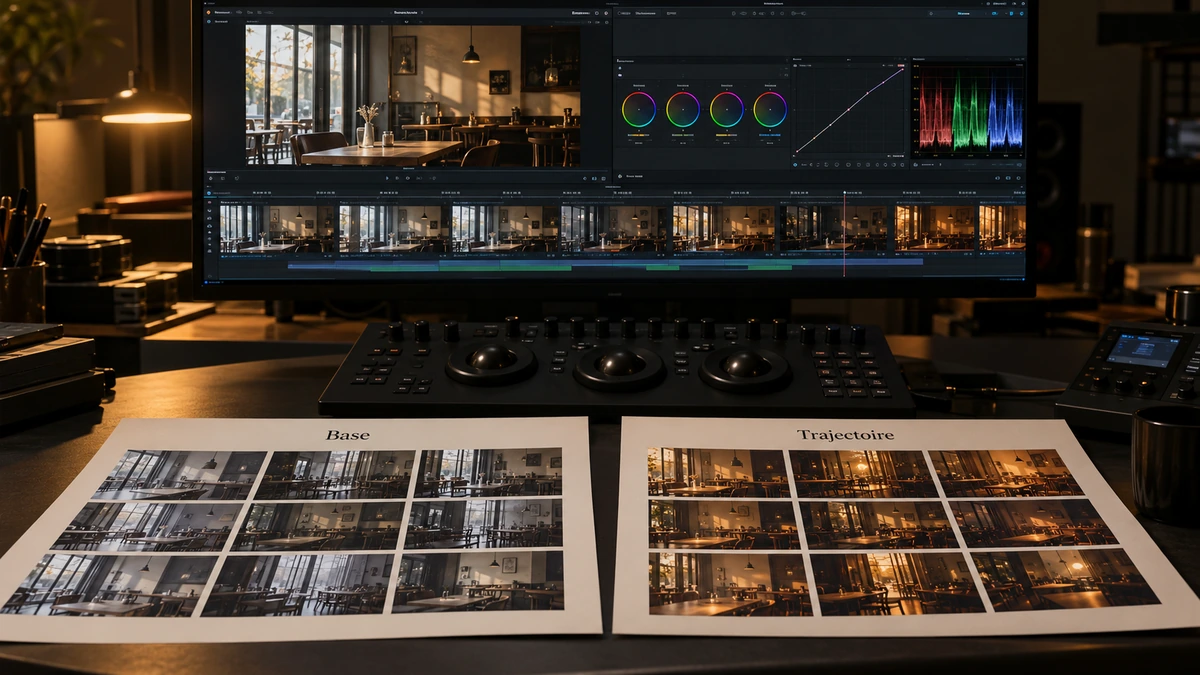Click the leftmost color wheel in the grading panel
Viewport: 1200px width, 675px height.
click(639, 109)
